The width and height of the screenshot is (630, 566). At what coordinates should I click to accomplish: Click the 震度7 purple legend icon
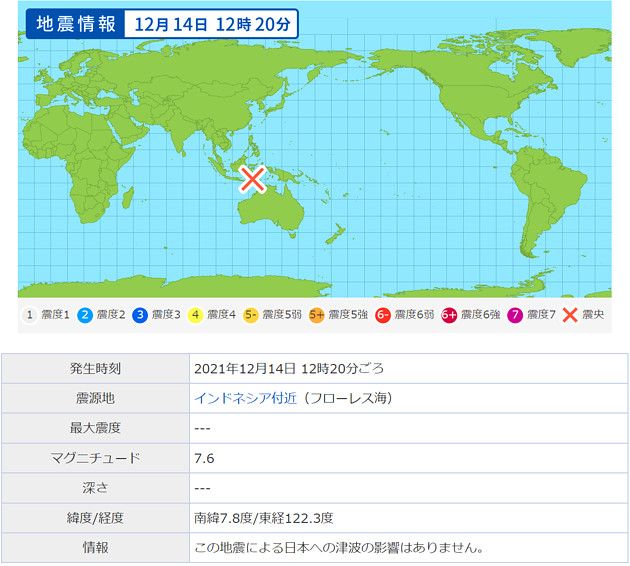[x=515, y=315]
